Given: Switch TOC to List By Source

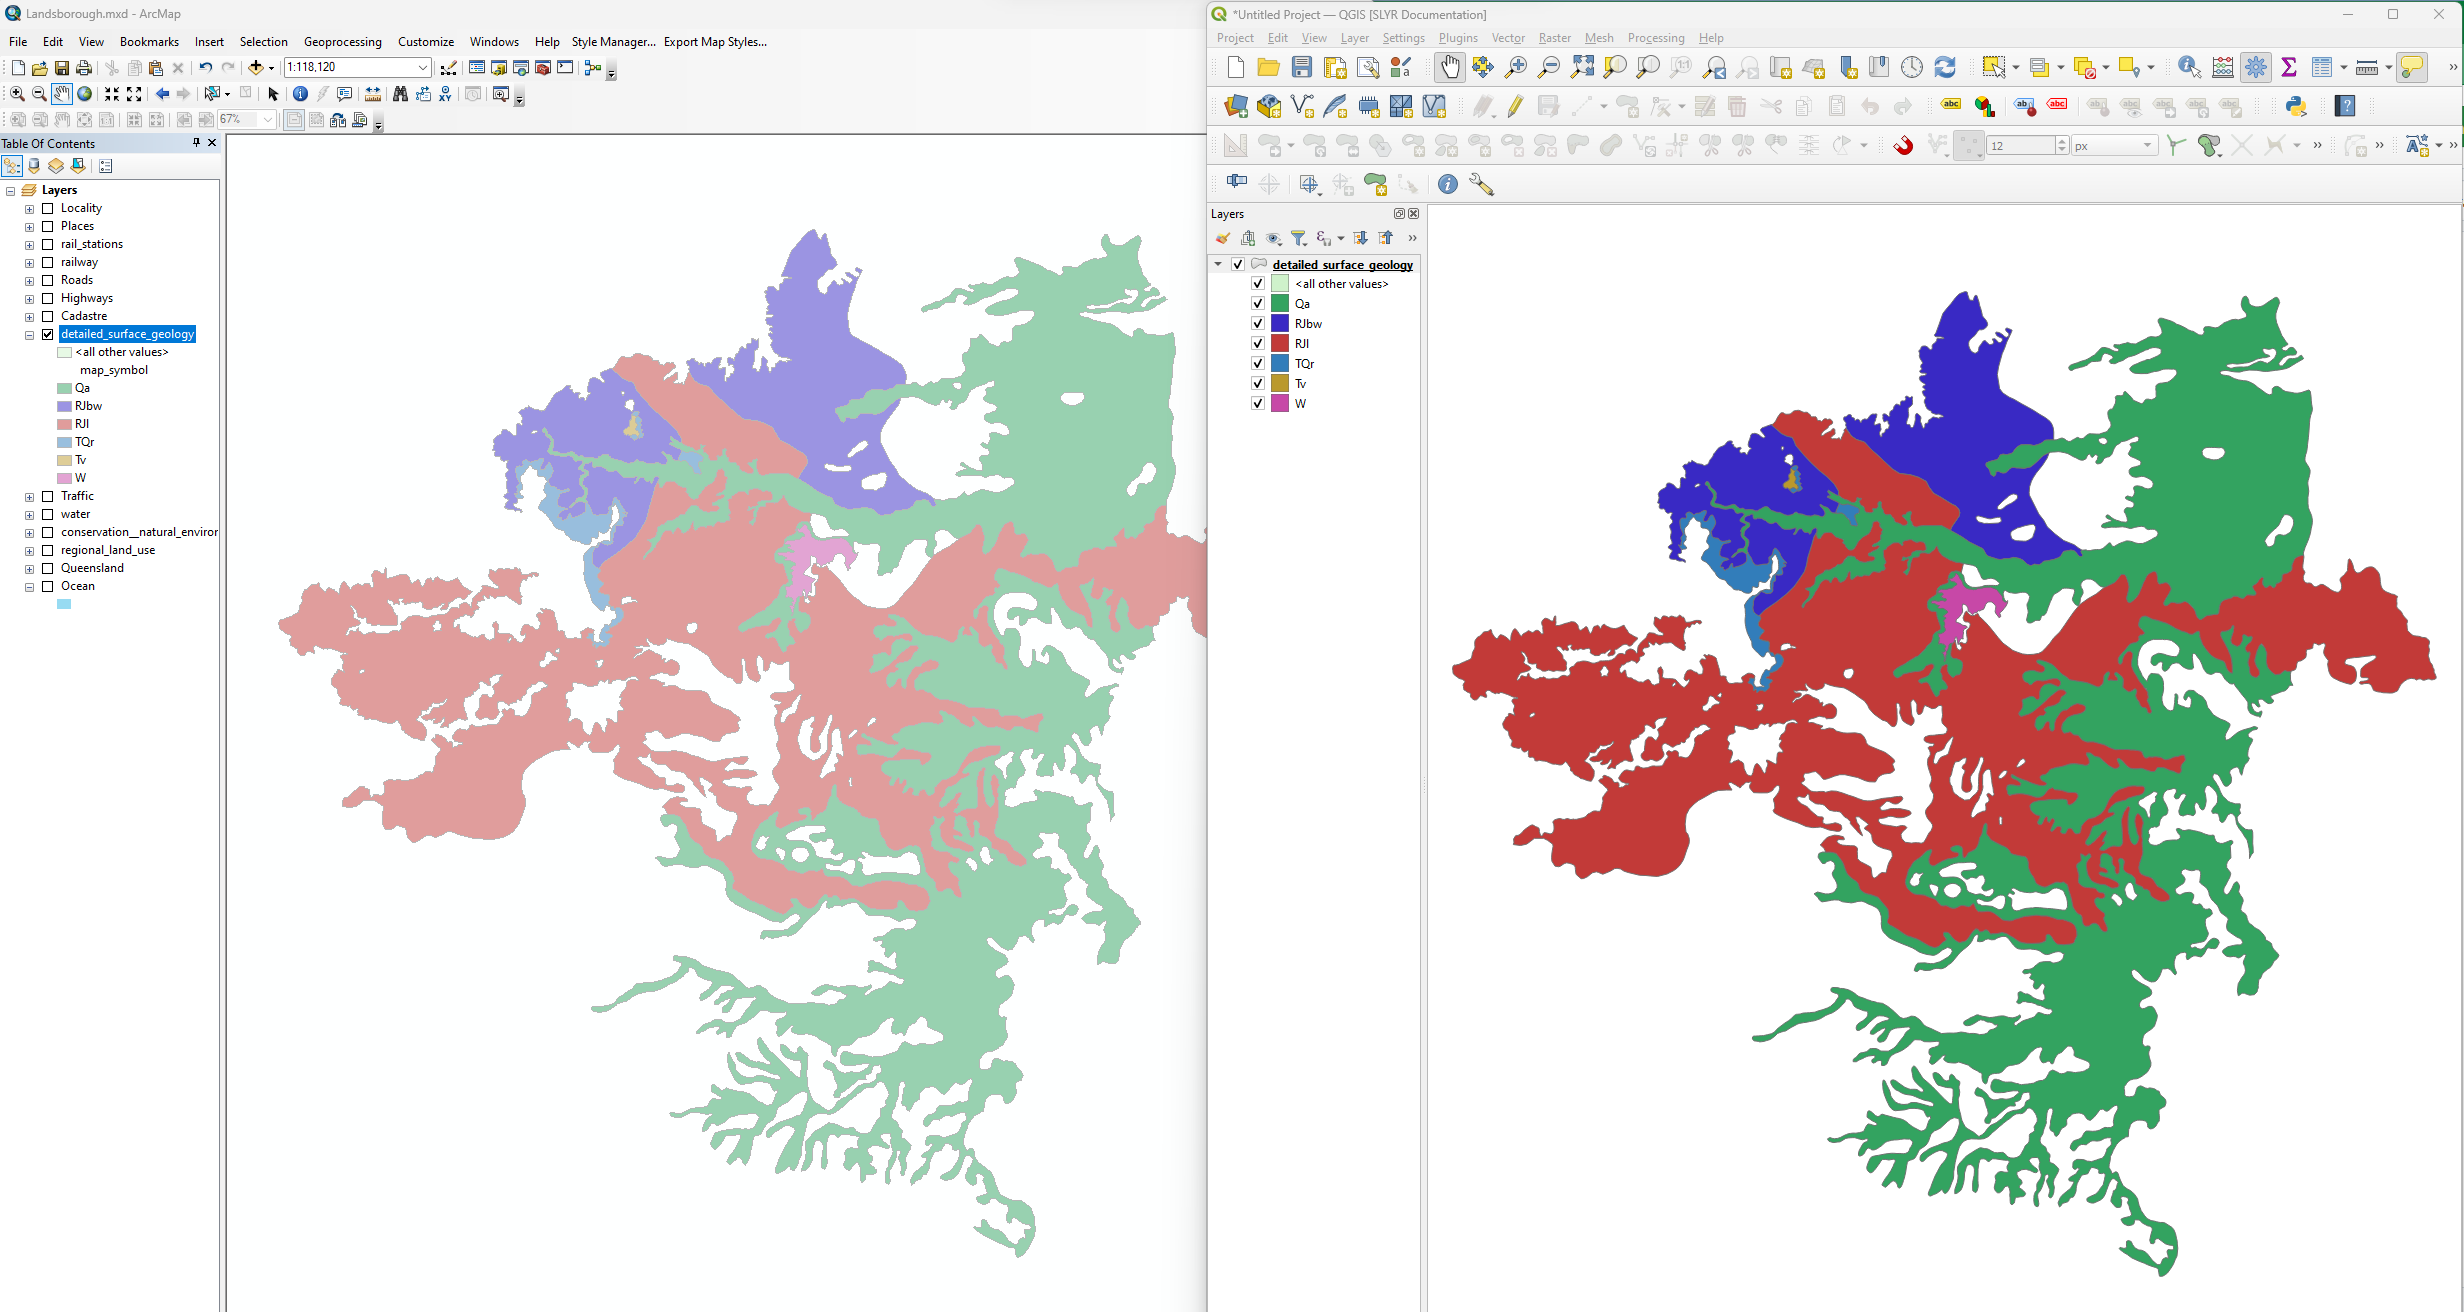Looking at the screenshot, I should click(34, 166).
